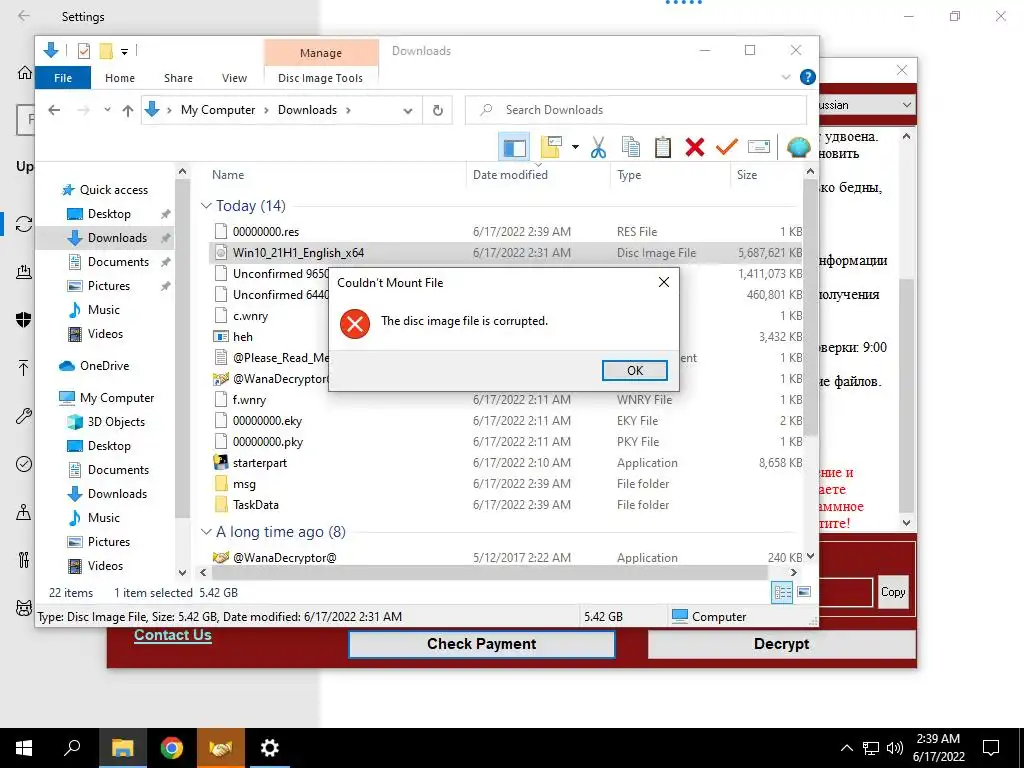Switch to large icons view in status bar

coord(804,592)
